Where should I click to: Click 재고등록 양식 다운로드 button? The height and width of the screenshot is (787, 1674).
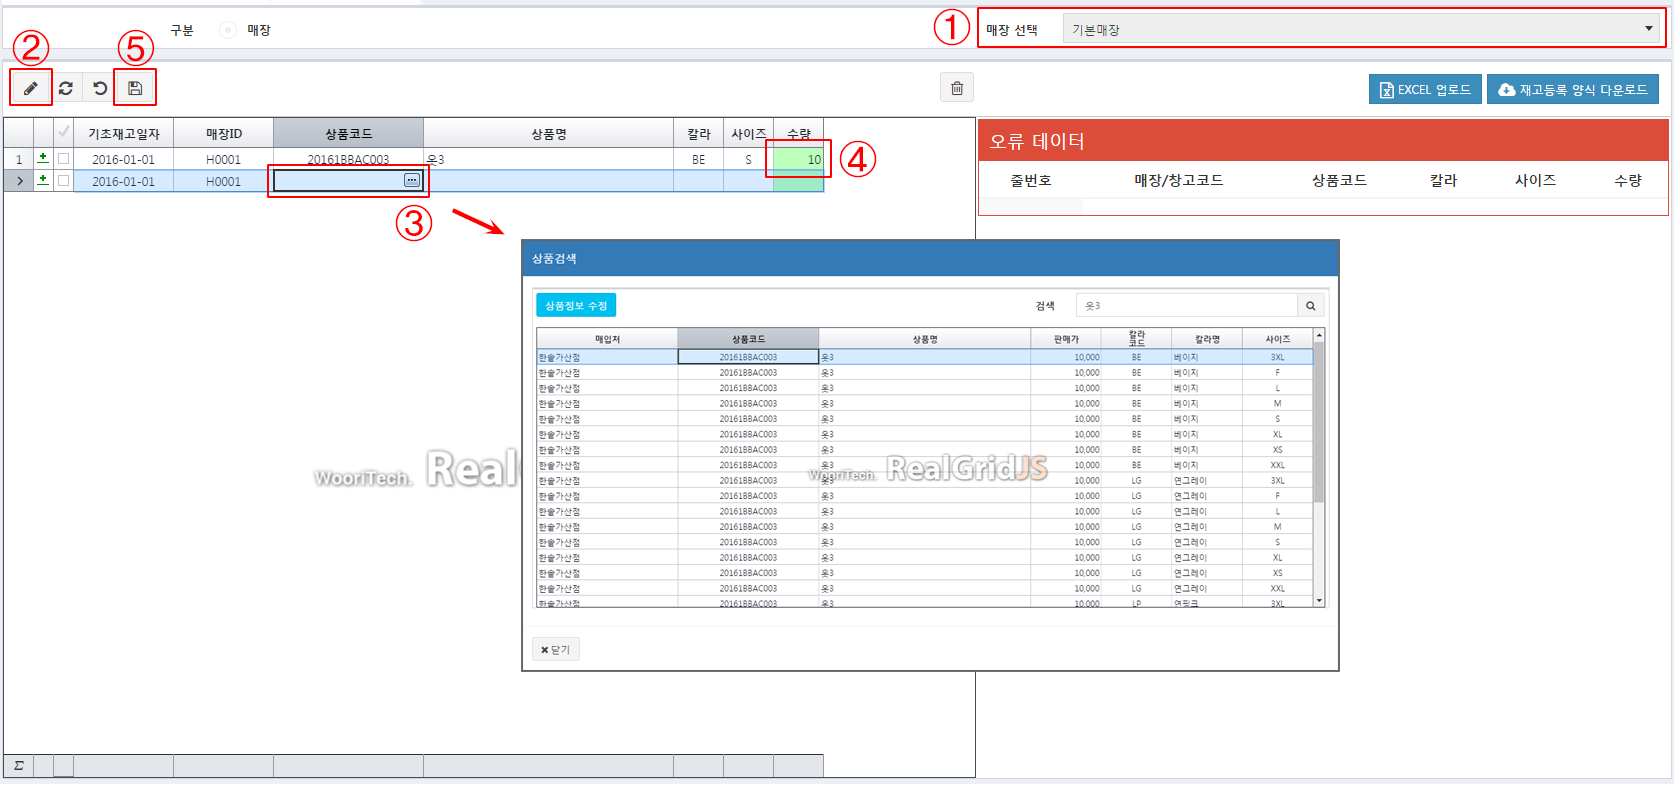point(1573,89)
